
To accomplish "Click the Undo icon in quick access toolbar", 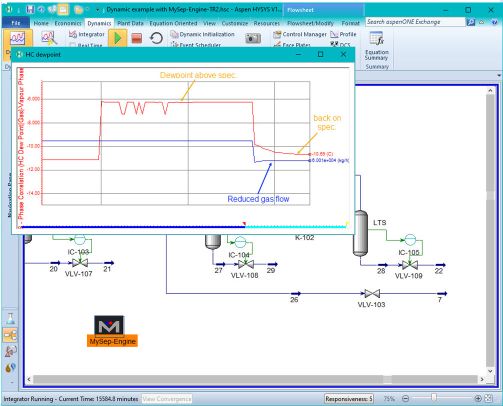I will 41,9.
